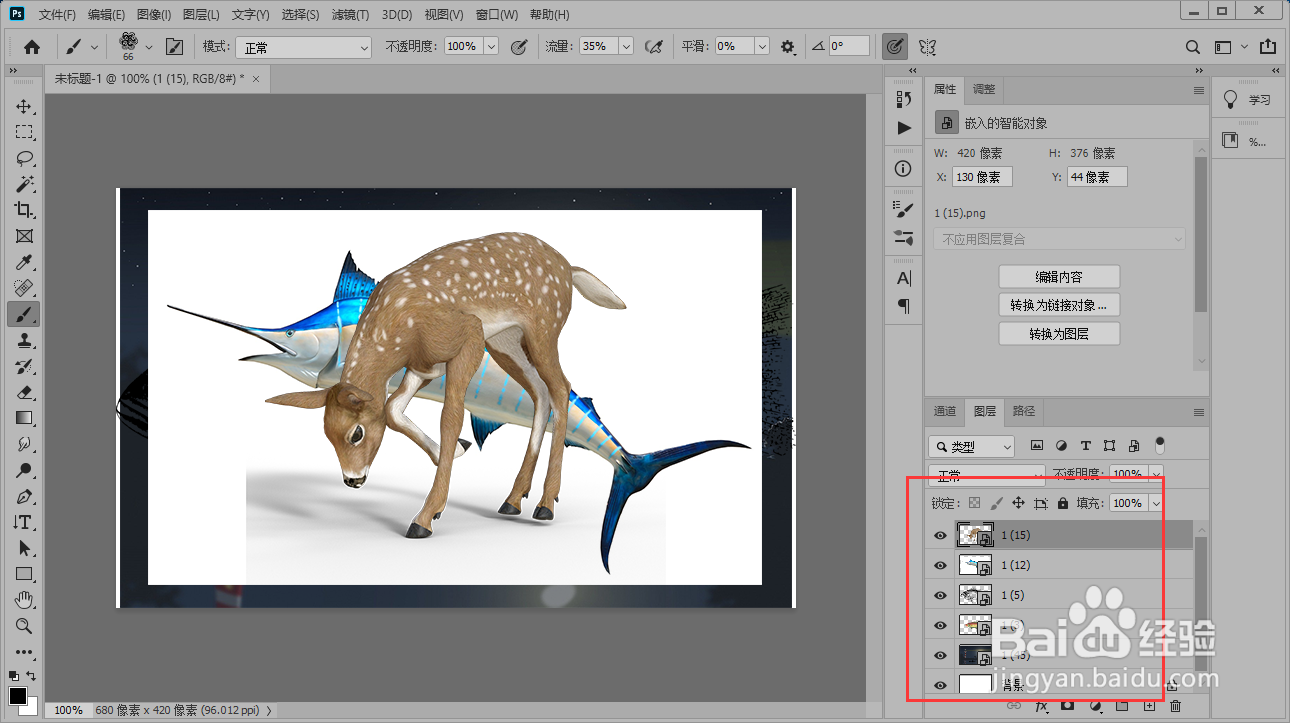The image size is (1290, 723).
Task: Open the layer filter type dropdown
Action: tap(971, 447)
